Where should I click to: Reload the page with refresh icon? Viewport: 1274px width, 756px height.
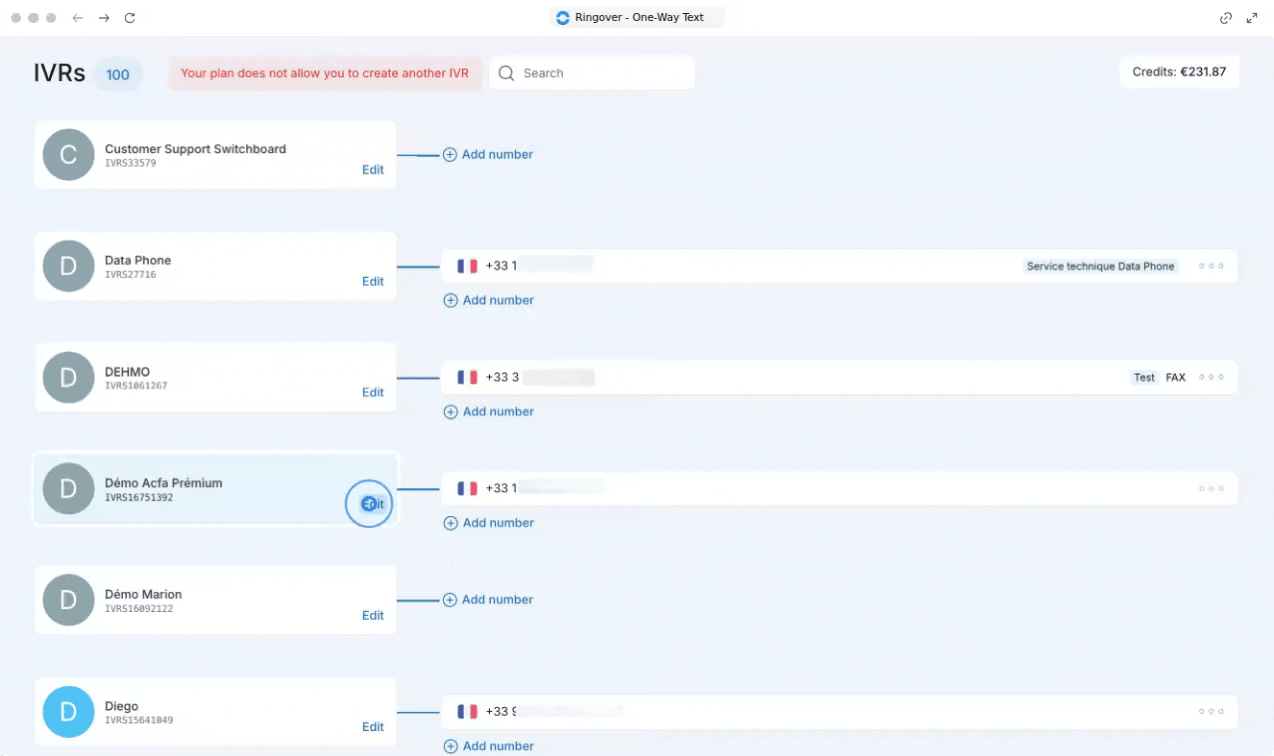pos(130,18)
